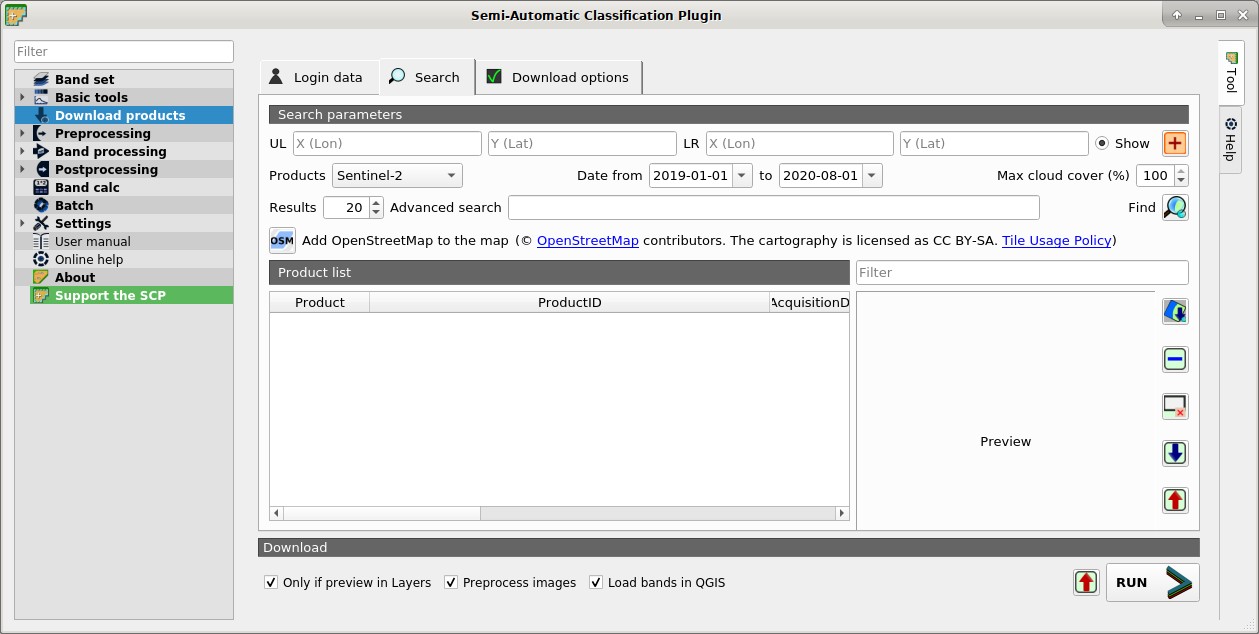Click the Find magnifier icon button

[x=1175, y=207]
